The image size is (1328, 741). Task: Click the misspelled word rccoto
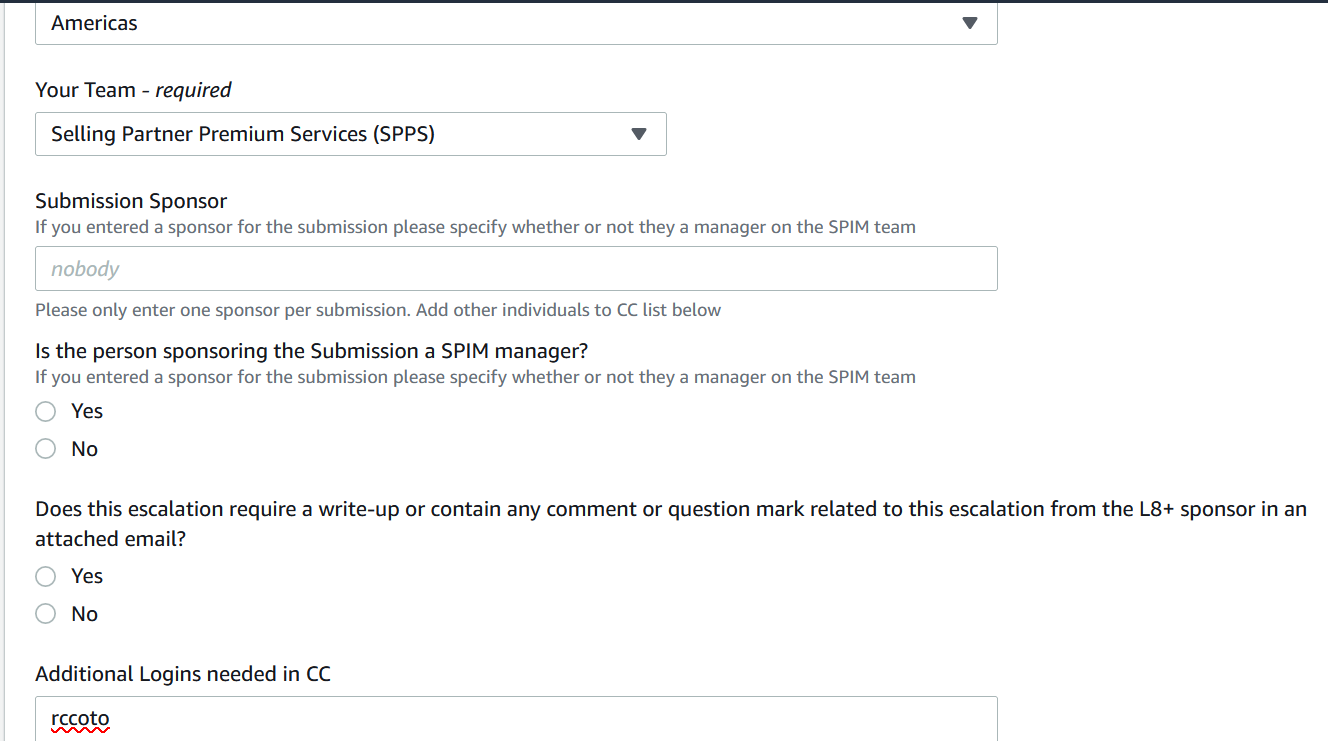coord(80,719)
